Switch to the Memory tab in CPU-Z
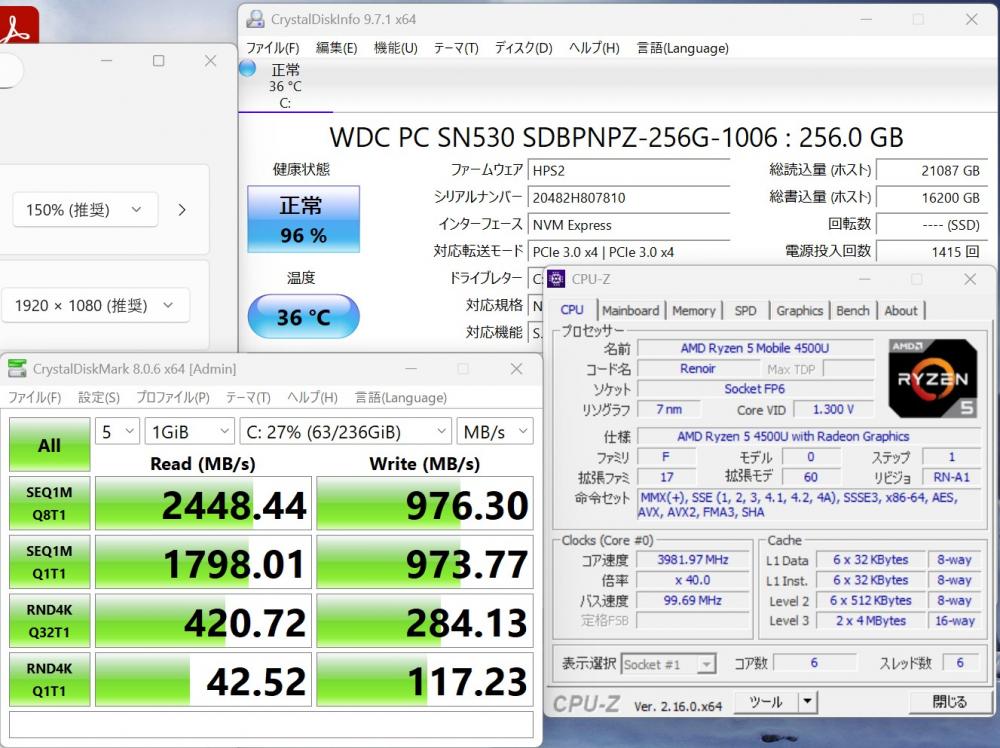 coord(693,311)
